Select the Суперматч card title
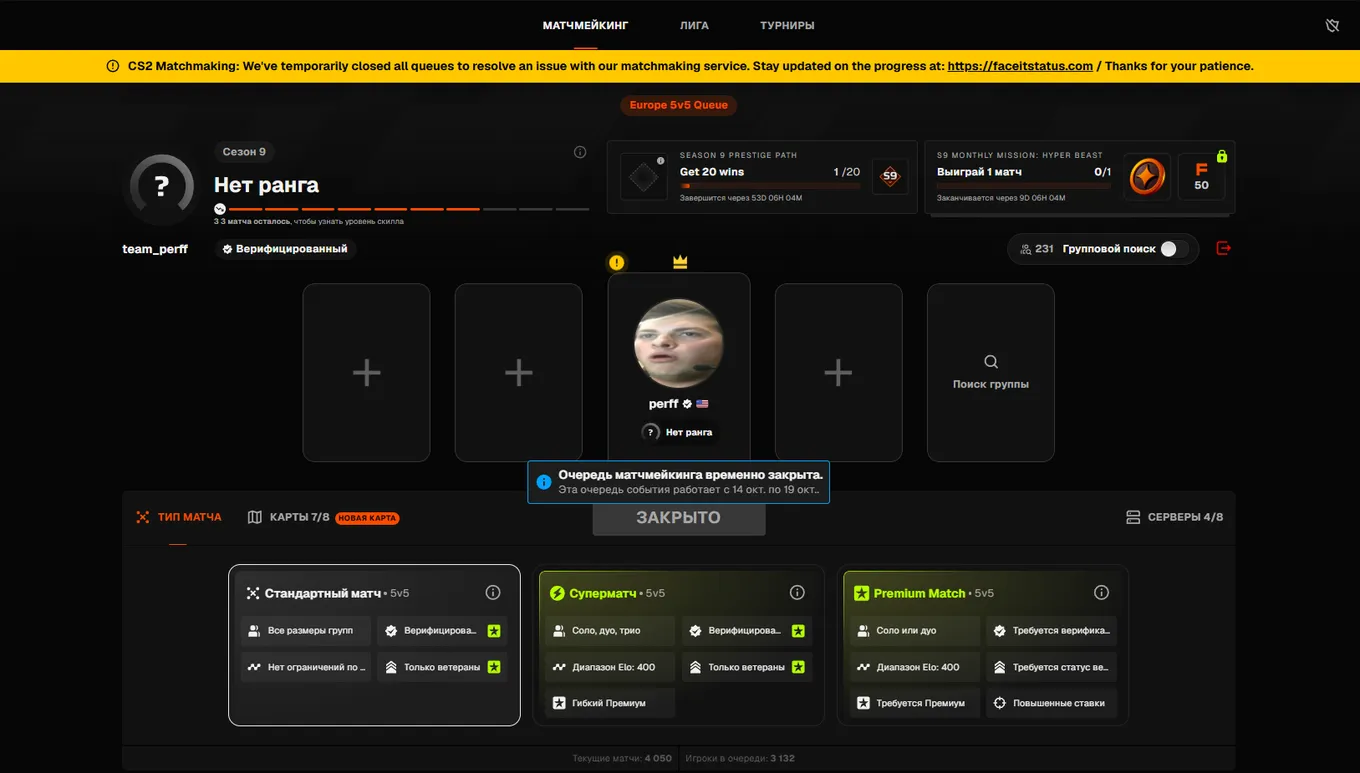 tap(603, 593)
